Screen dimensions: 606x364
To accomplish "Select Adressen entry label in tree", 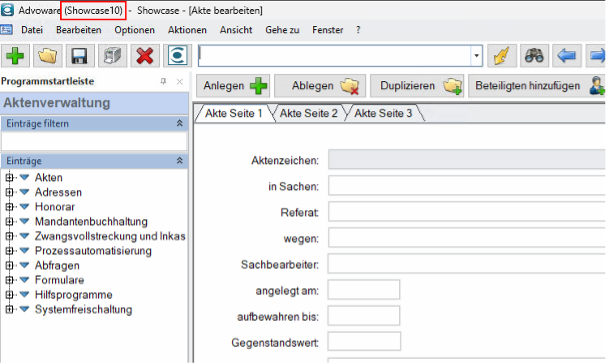I will [x=58, y=192].
